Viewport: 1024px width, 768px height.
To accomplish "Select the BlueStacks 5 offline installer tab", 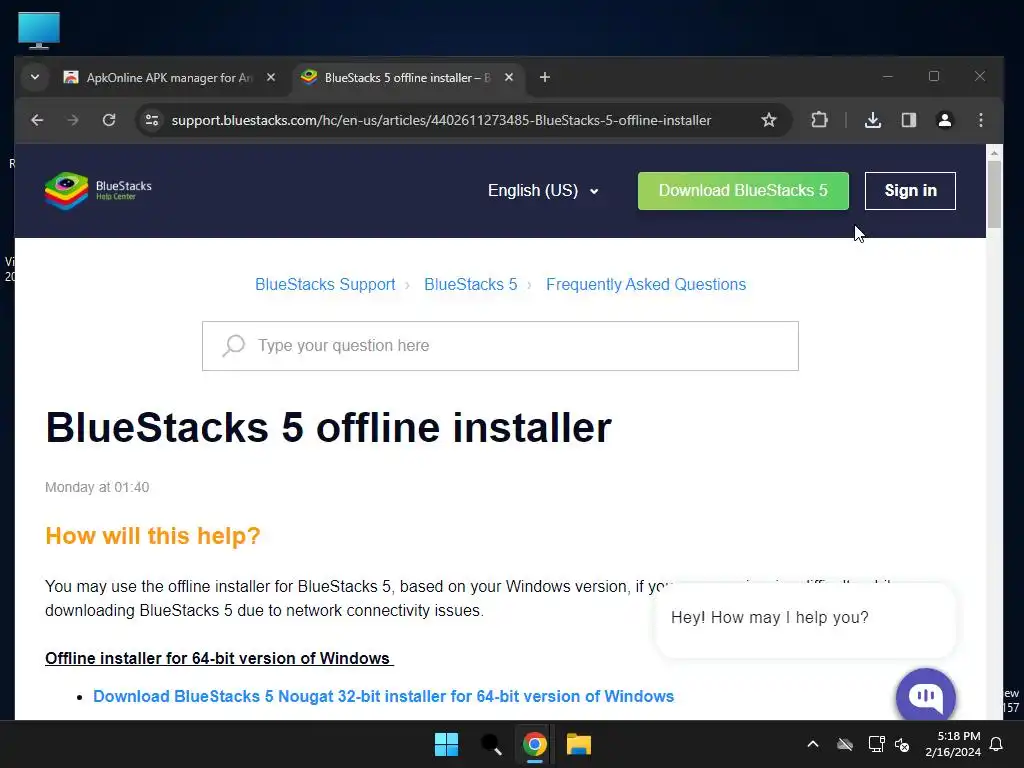I will click(408, 78).
